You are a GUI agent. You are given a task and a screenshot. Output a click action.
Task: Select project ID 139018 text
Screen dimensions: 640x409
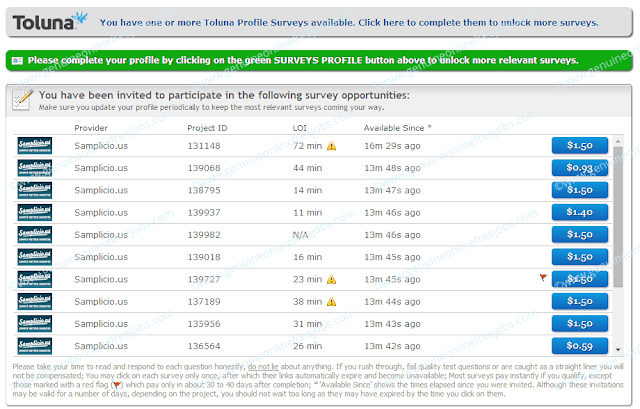[204, 257]
